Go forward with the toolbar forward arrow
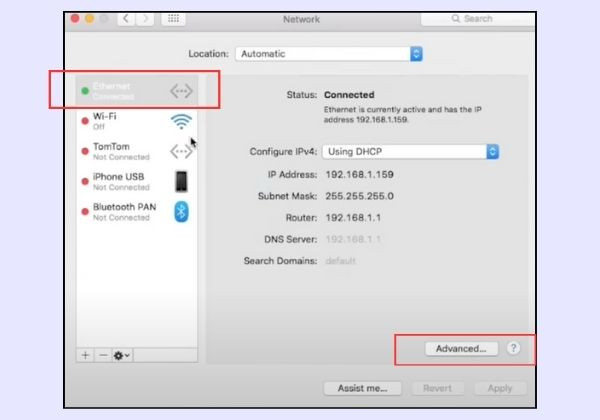 tap(145, 19)
